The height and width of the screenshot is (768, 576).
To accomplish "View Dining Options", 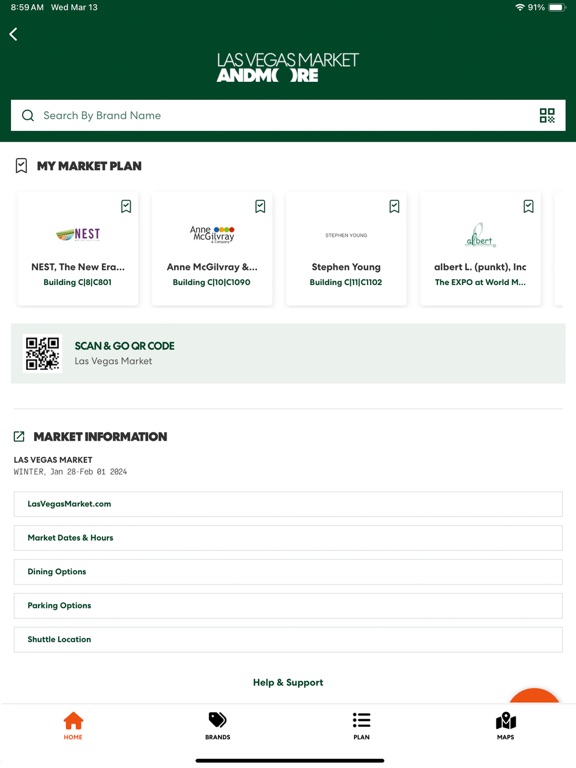I will (x=288, y=572).
